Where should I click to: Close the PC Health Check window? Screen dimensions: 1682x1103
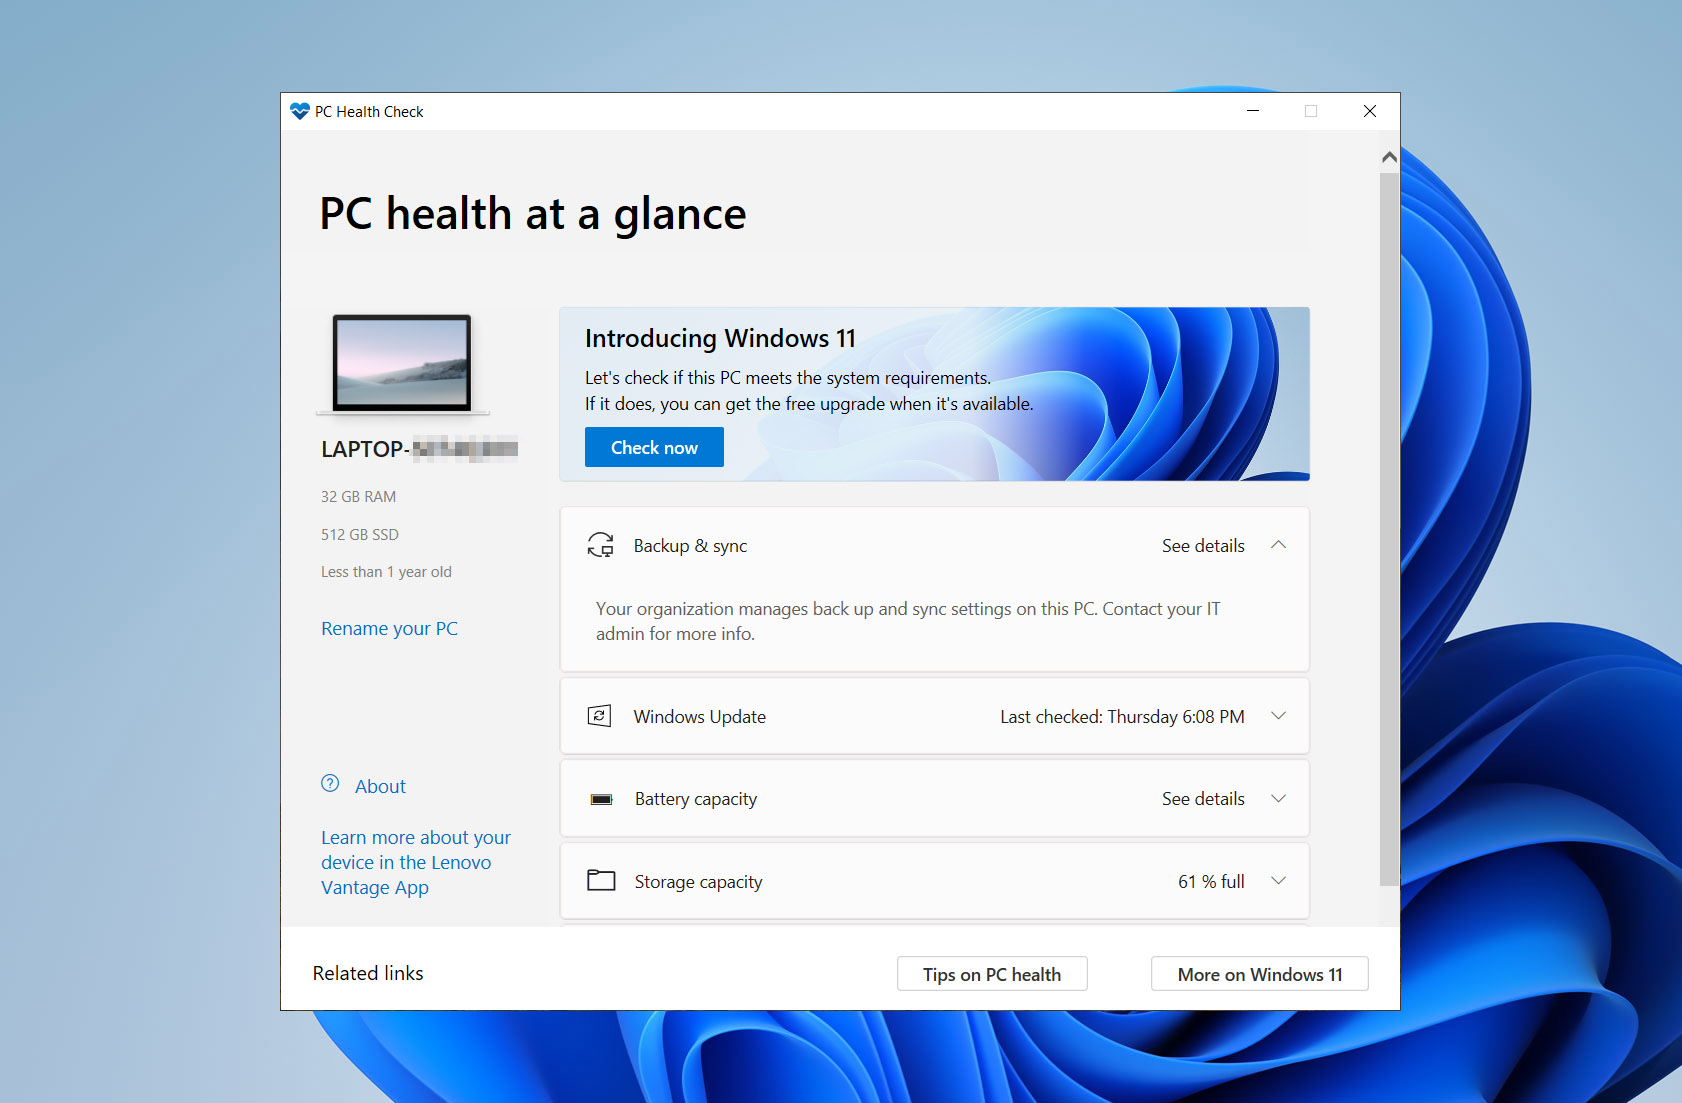tap(1370, 111)
